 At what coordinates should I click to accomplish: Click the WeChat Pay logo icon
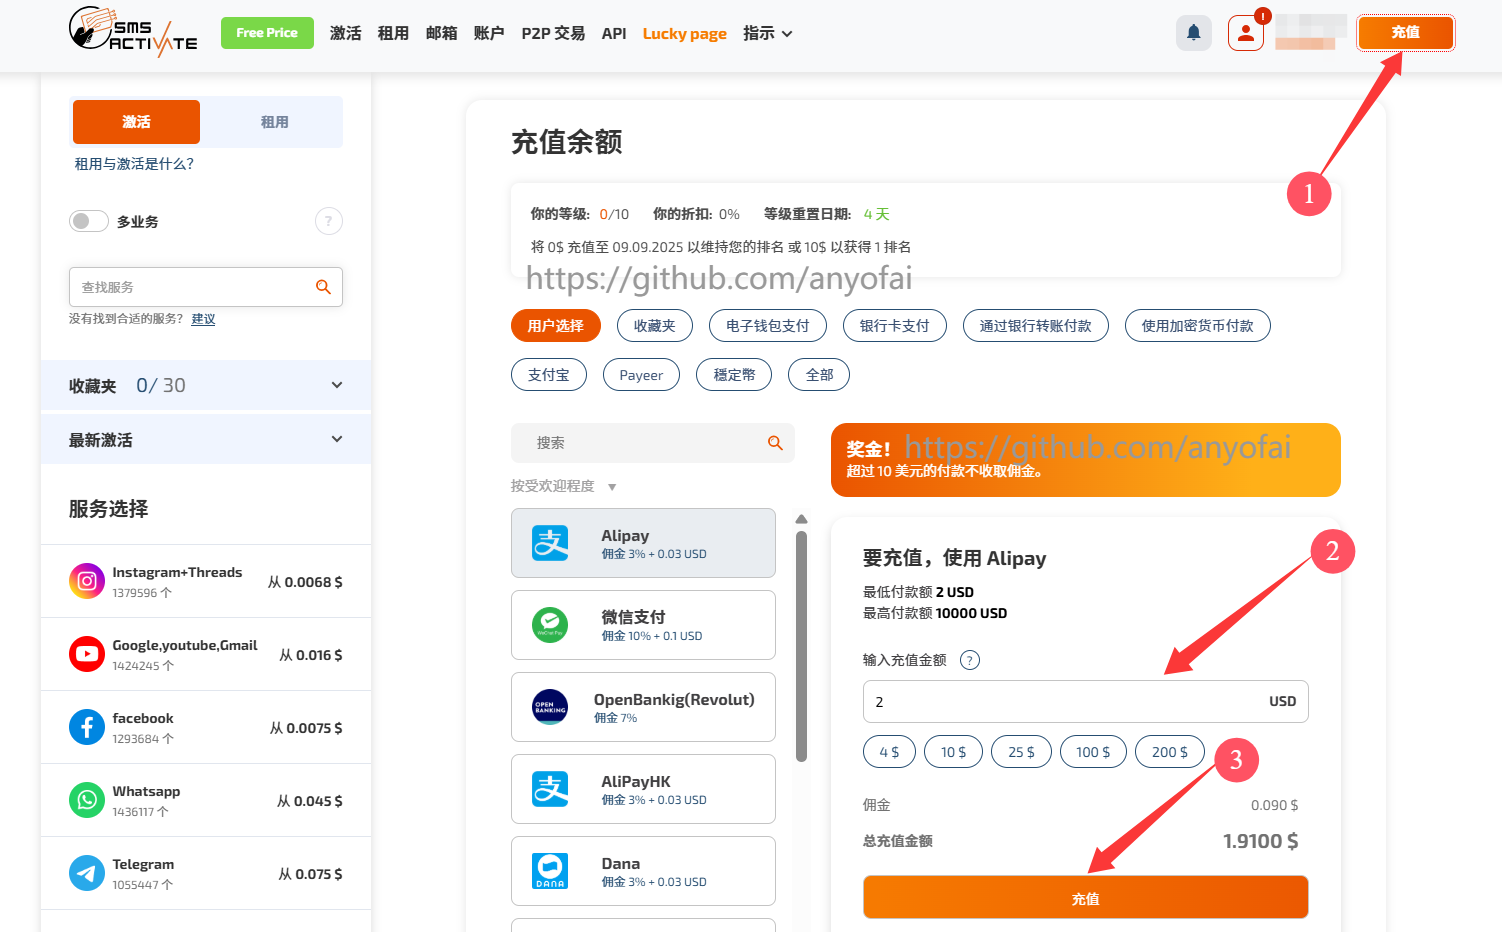coord(550,625)
